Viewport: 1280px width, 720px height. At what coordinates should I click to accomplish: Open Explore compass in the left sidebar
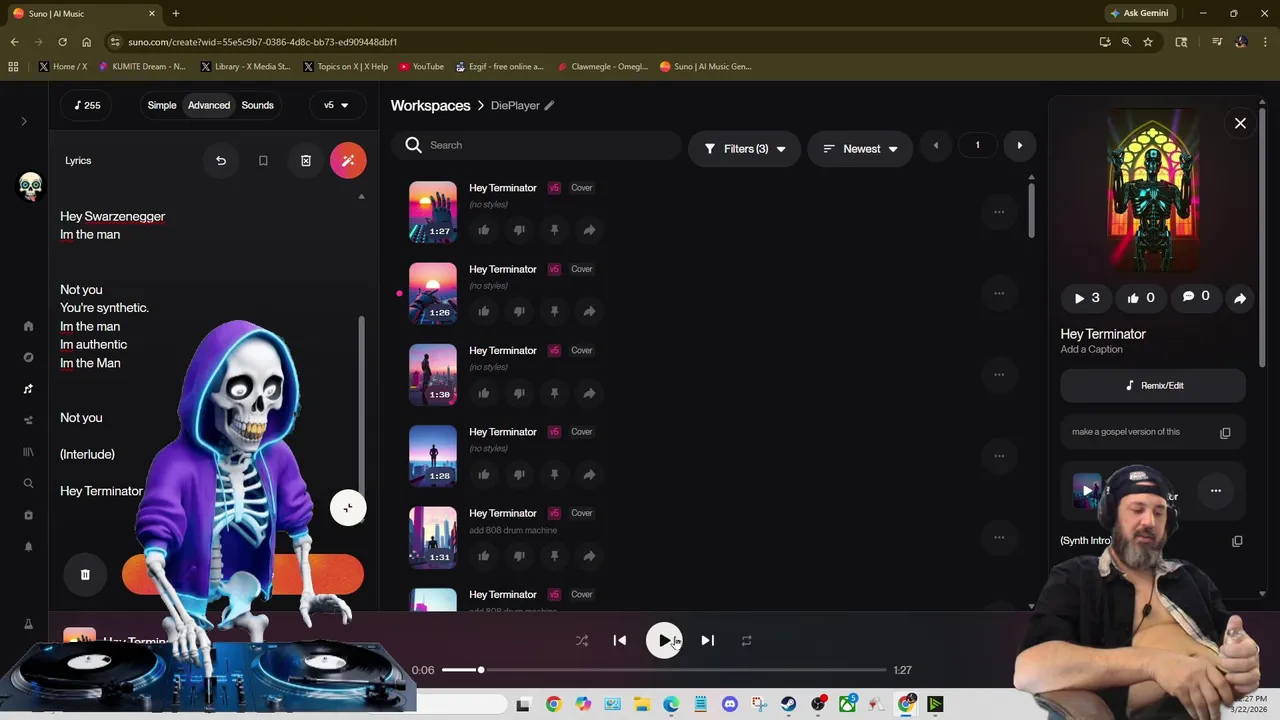point(28,357)
